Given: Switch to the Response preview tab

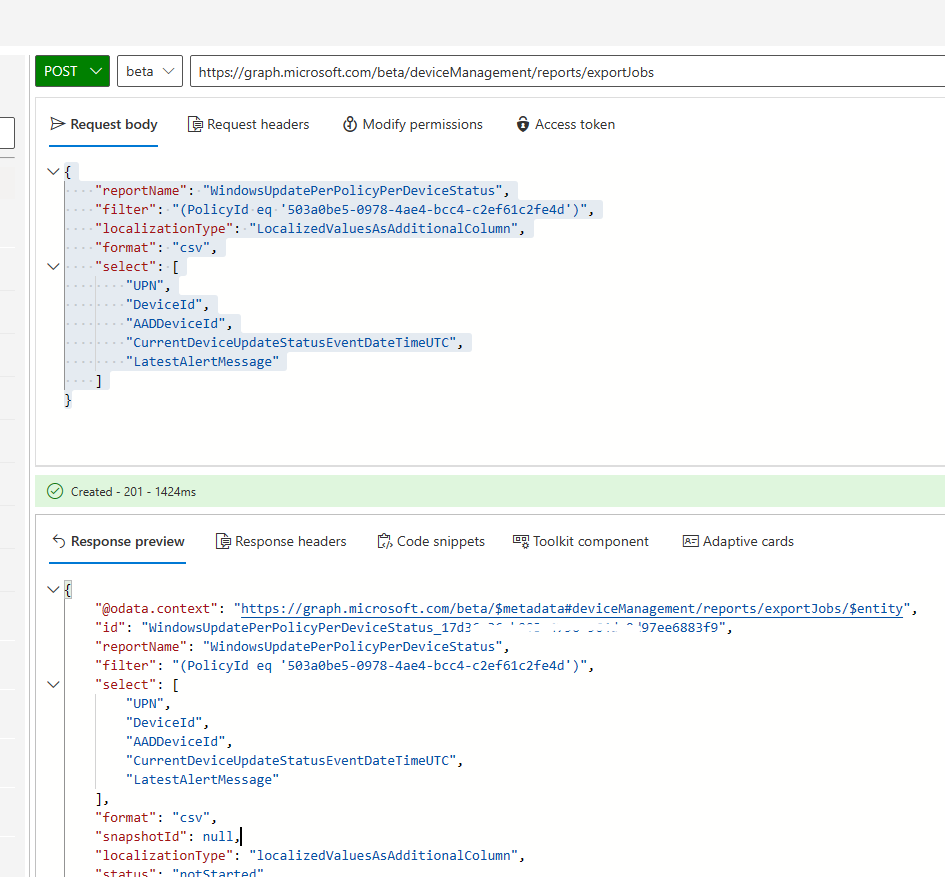Looking at the screenshot, I should click(x=118, y=542).
